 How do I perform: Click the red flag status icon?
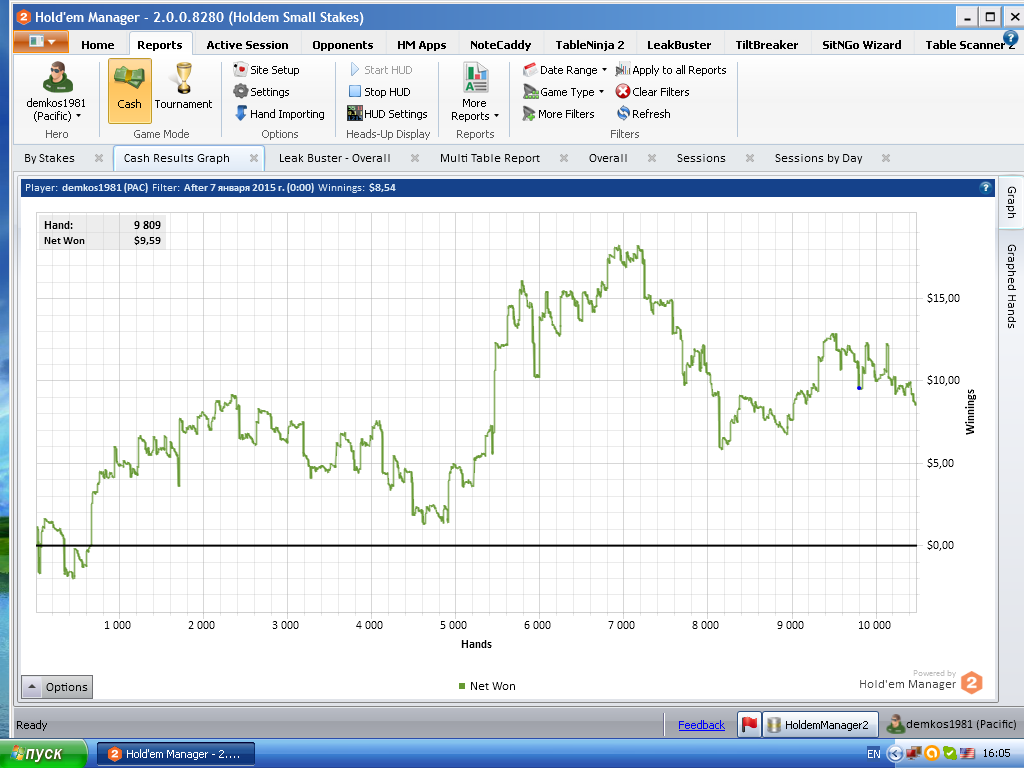749,724
